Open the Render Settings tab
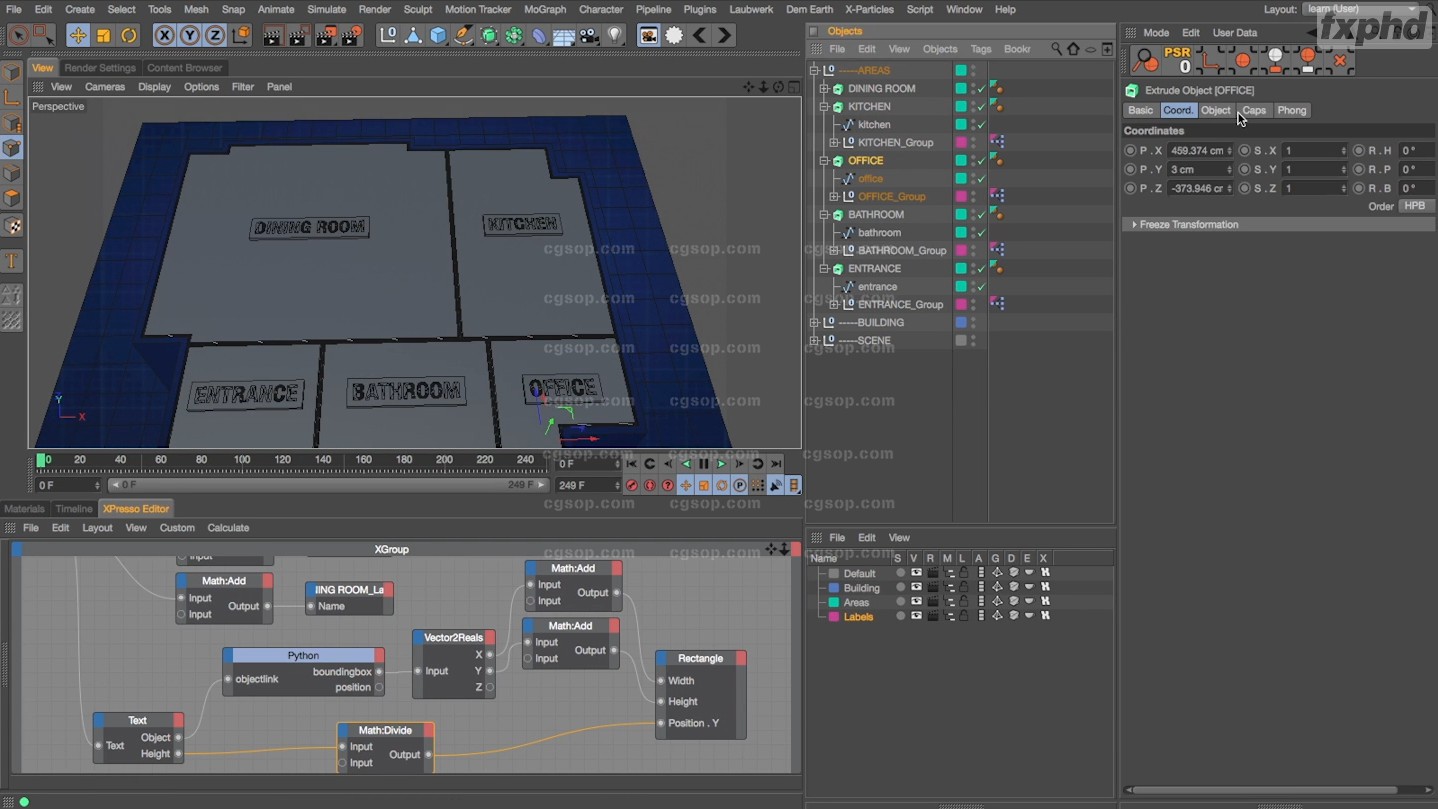Viewport: 1438px width, 809px height. 100,68
